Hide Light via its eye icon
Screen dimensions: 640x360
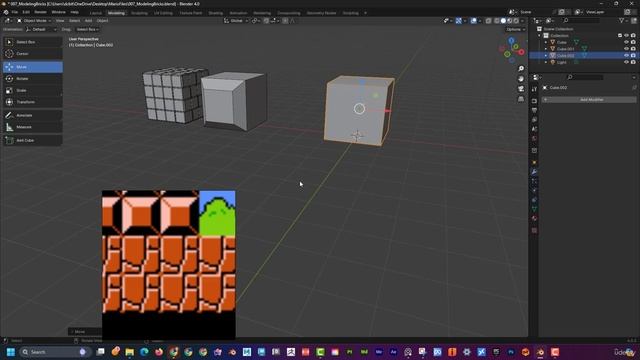coord(627,62)
